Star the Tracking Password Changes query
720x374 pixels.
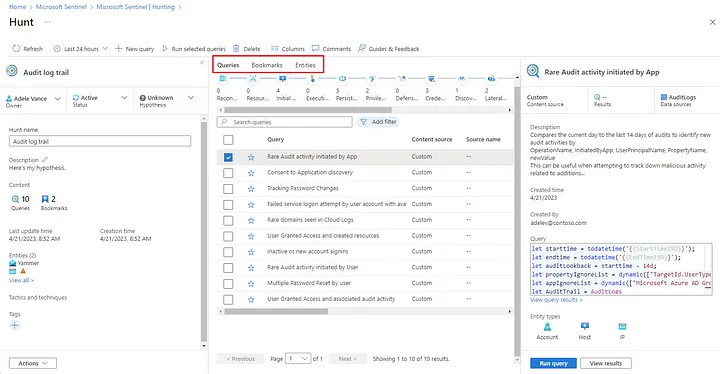[x=251, y=189]
